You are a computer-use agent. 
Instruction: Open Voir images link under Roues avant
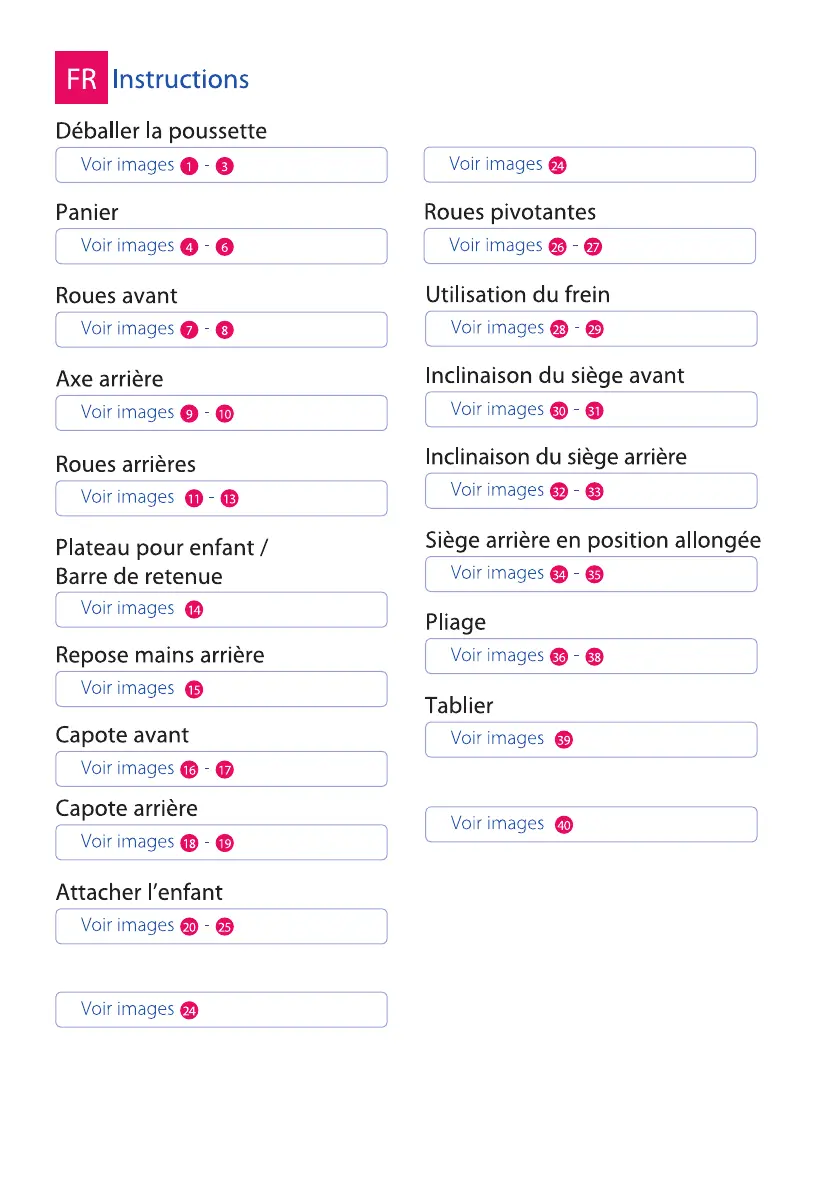tap(127, 329)
